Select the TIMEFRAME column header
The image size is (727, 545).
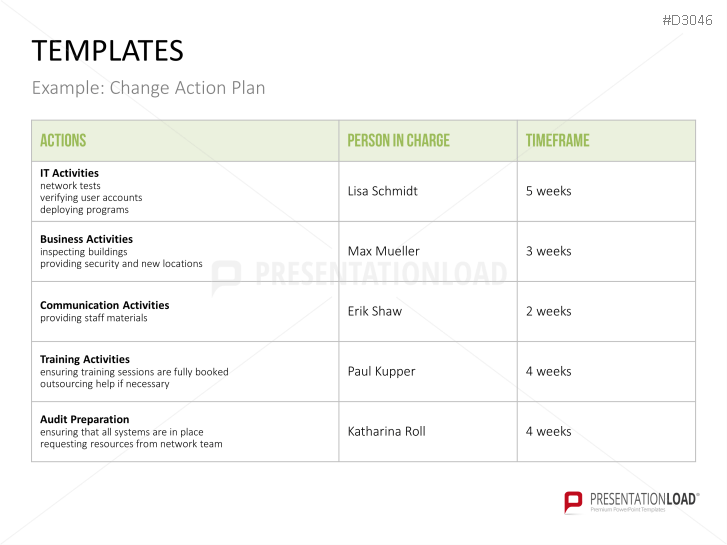coord(558,141)
